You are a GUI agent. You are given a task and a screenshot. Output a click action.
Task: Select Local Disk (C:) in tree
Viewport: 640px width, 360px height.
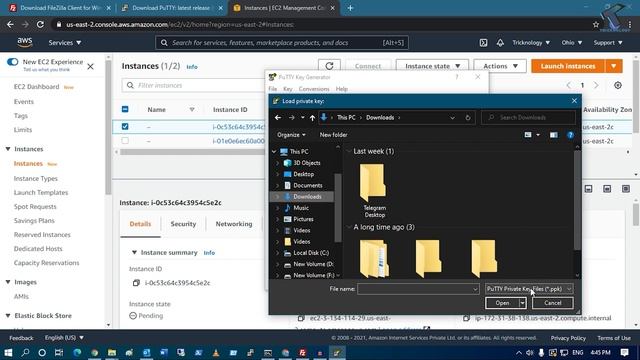click(x=311, y=253)
